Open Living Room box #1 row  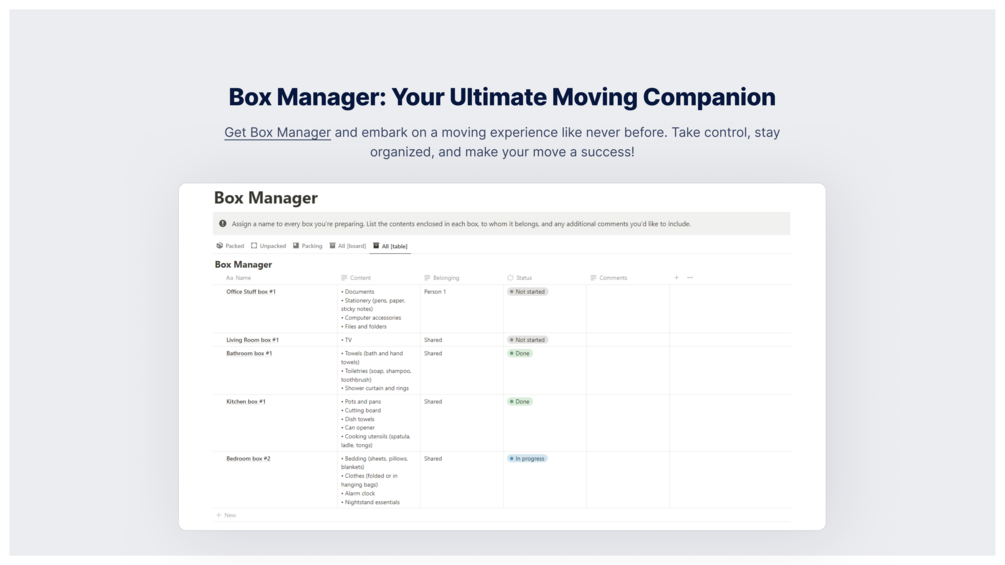coord(253,340)
